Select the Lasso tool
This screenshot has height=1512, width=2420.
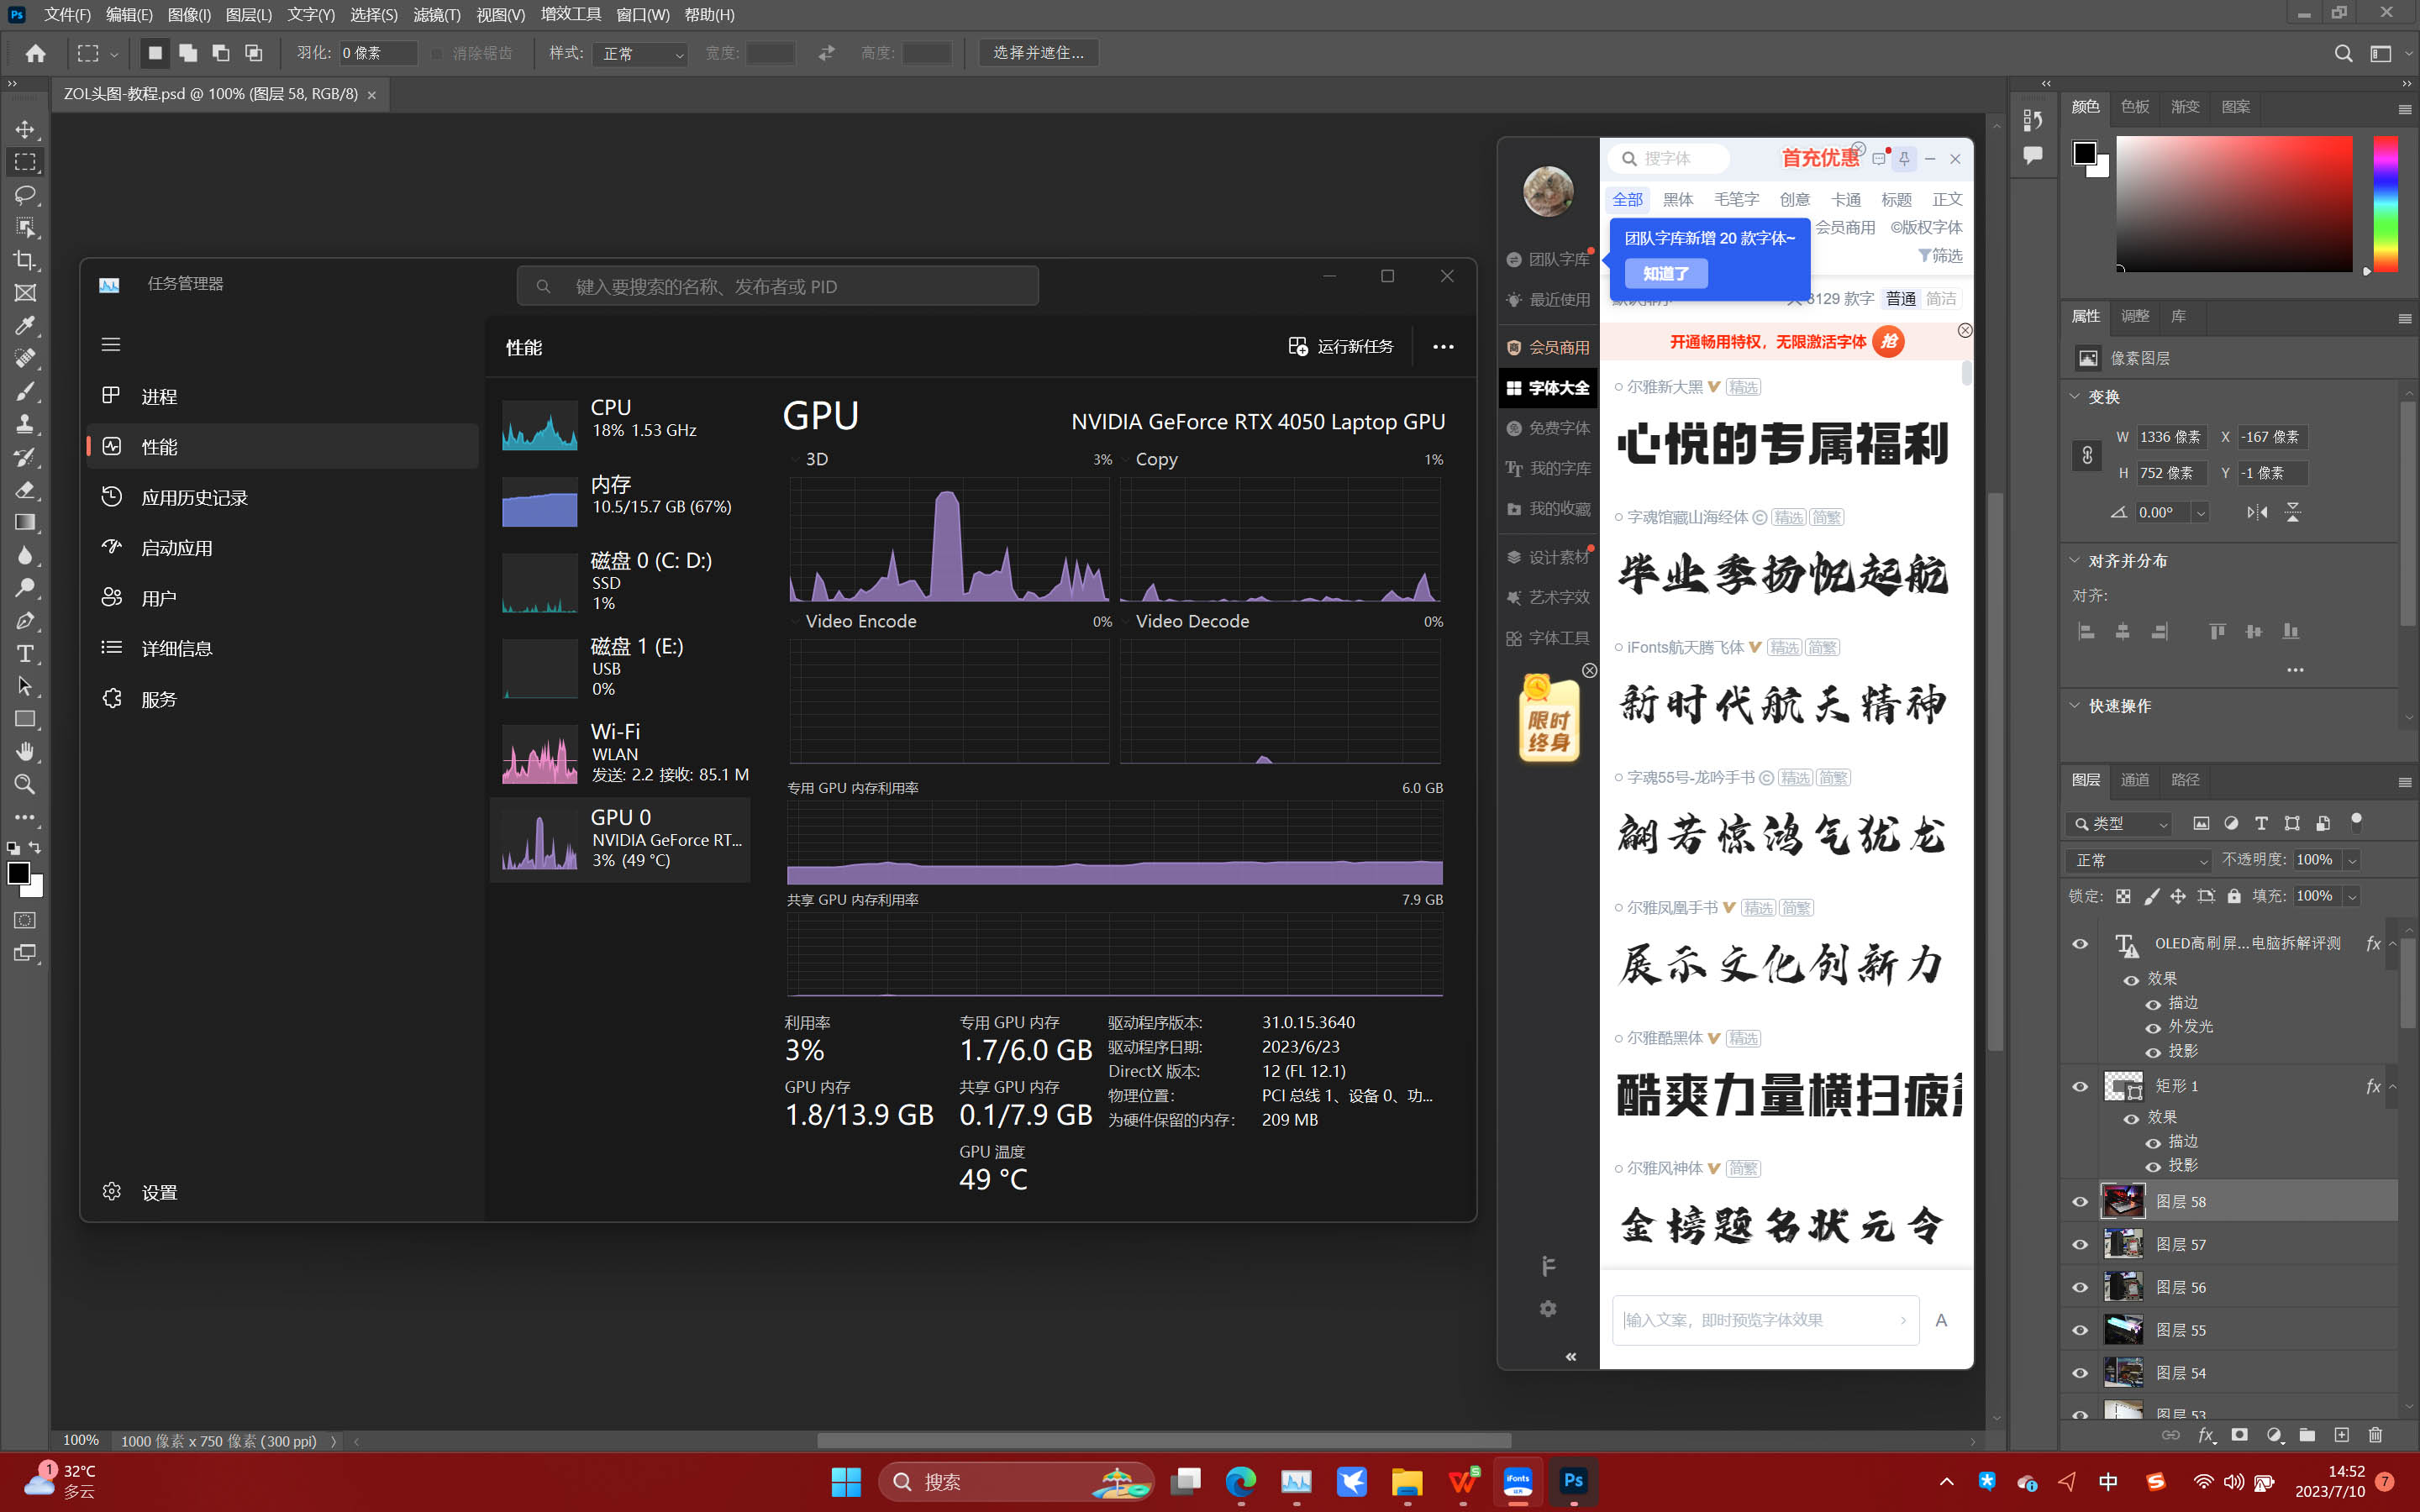[25, 194]
